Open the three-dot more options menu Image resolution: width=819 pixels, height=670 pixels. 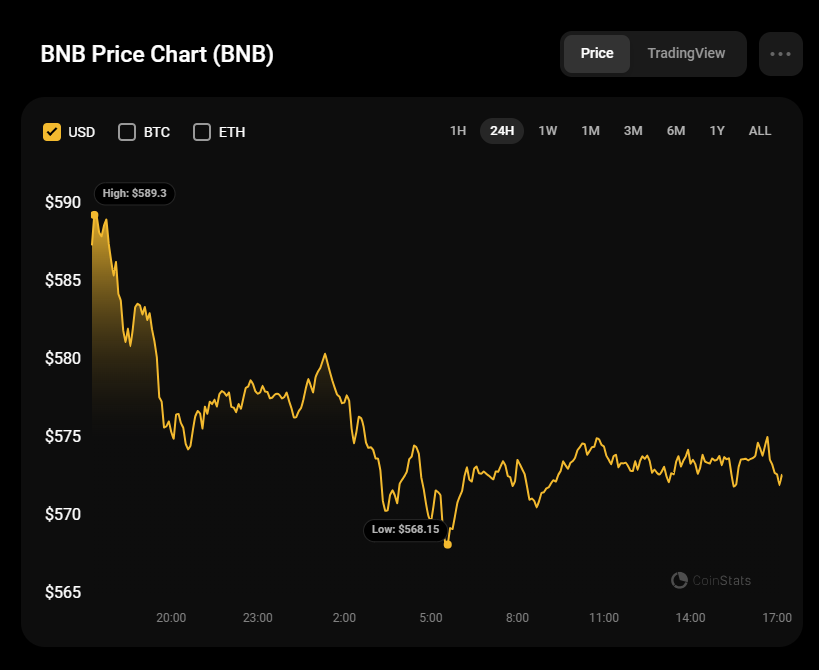pos(780,54)
